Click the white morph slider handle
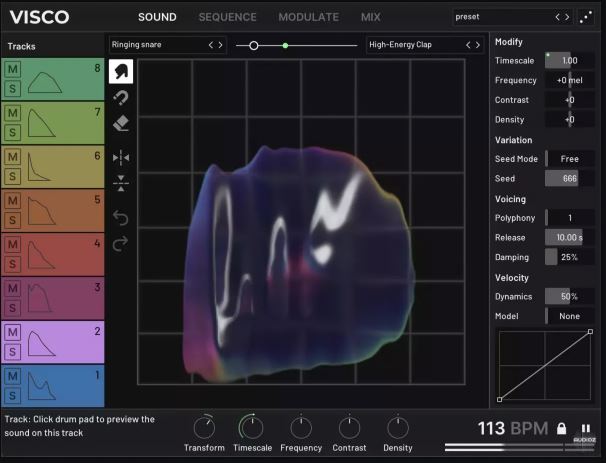This screenshot has width=606, height=463. (x=254, y=46)
